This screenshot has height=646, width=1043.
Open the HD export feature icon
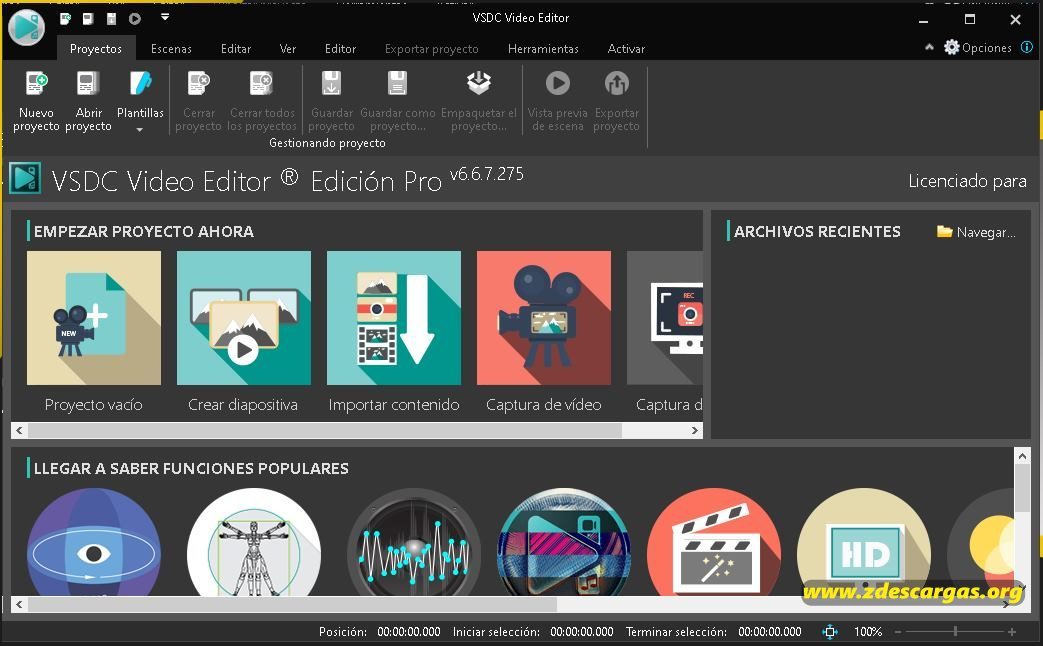tap(864, 542)
